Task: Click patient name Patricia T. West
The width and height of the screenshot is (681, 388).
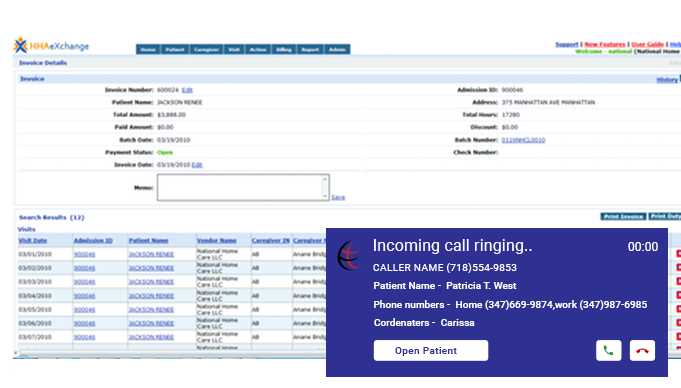Action: click(x=481, y=286)
